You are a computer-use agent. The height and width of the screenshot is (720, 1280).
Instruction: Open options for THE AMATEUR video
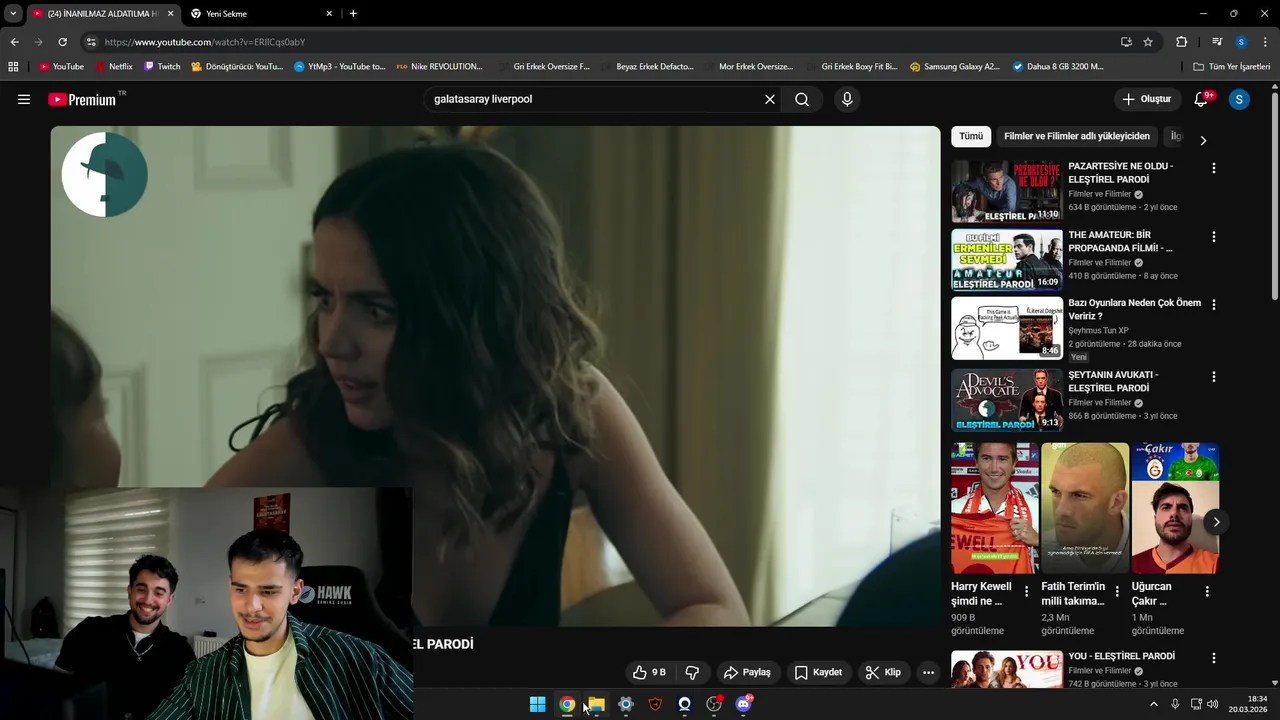point(1214,237)
